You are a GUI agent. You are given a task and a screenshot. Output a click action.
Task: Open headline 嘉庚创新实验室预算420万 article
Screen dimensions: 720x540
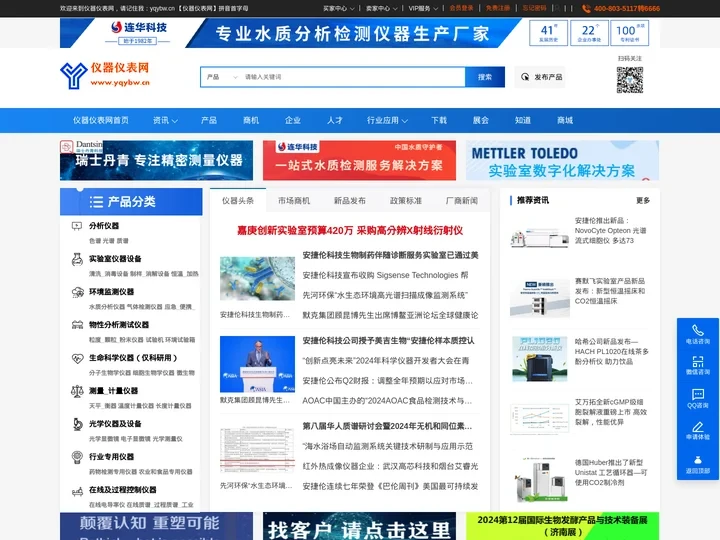[350, 231]
